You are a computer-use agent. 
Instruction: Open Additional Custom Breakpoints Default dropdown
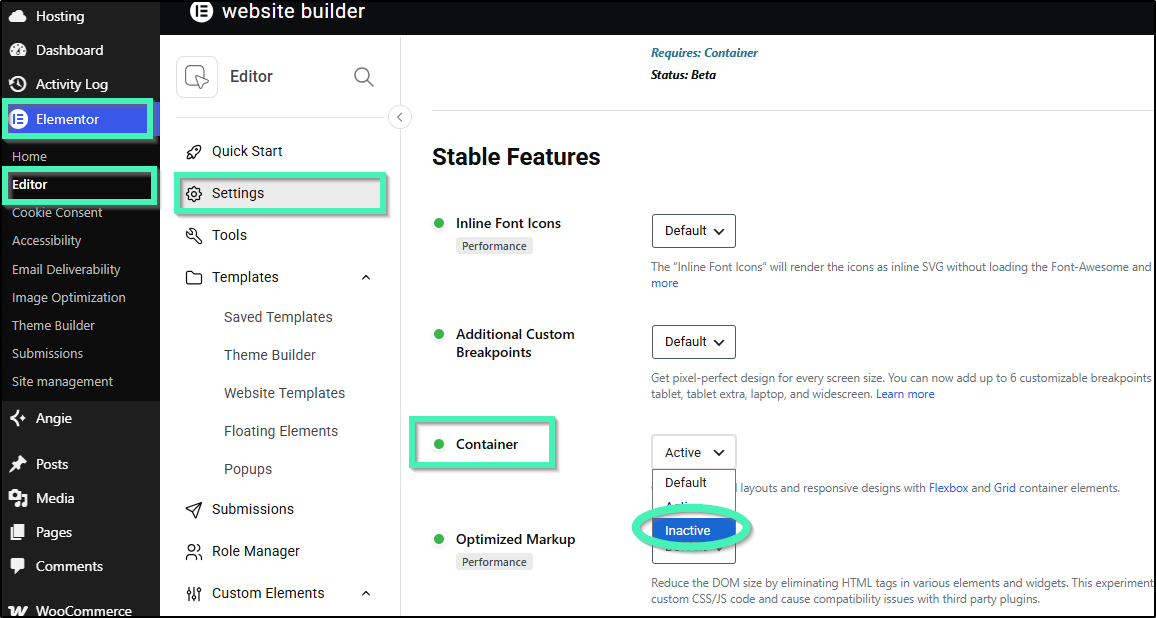pos(694,341)
